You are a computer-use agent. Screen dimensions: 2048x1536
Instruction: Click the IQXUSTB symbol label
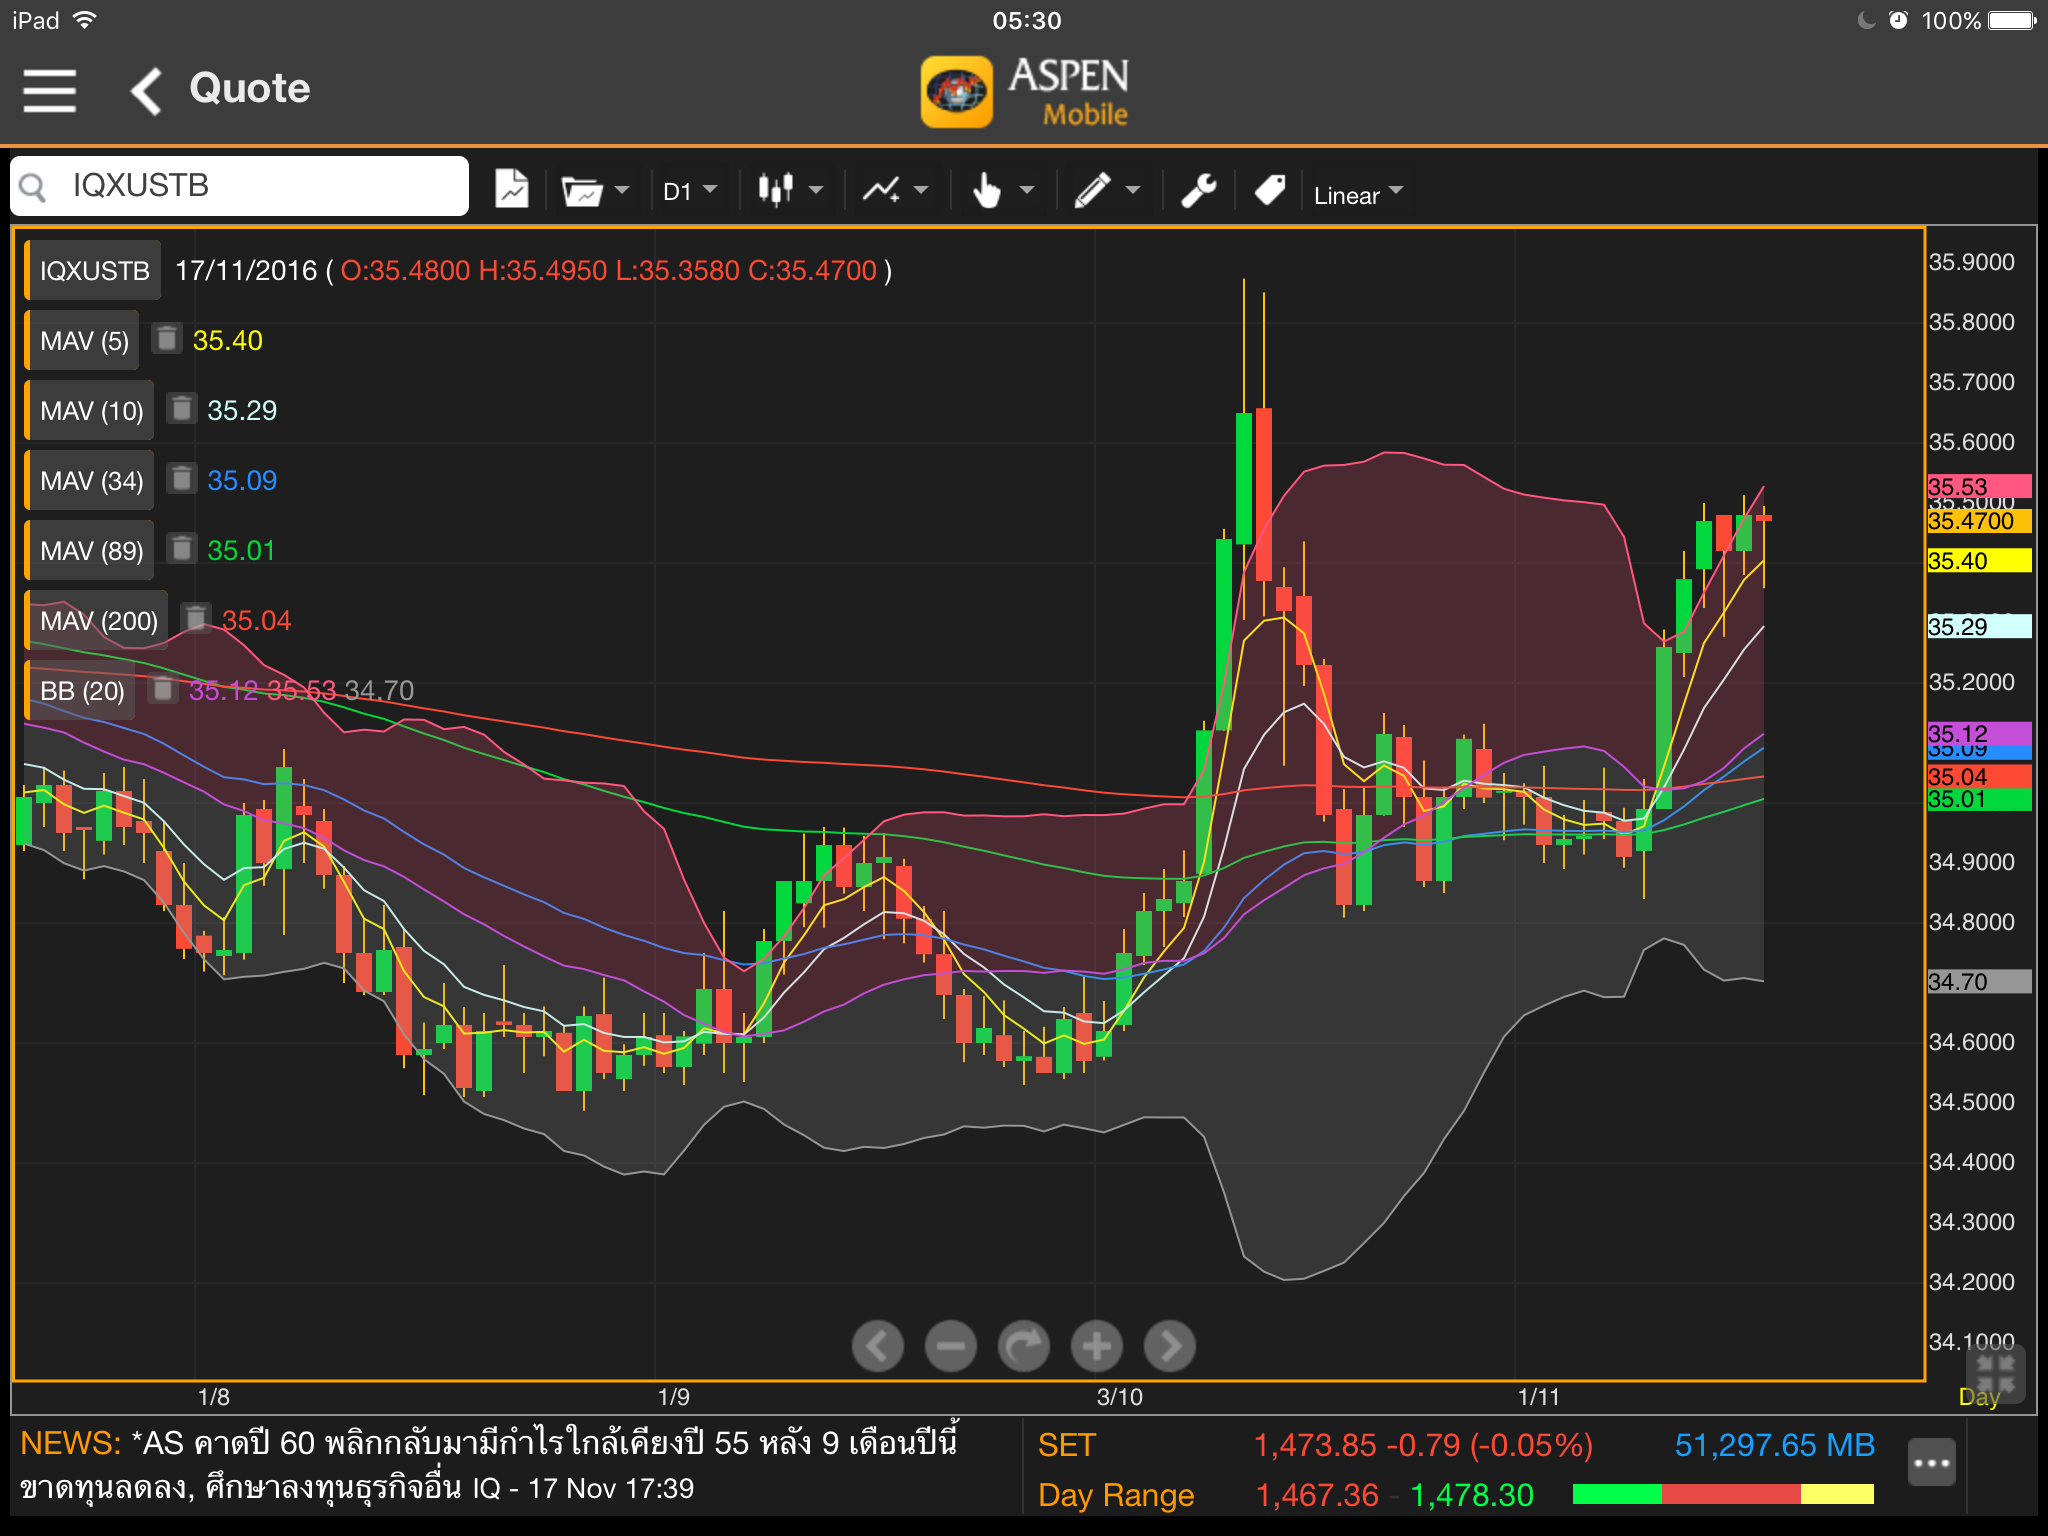(94, 270)
